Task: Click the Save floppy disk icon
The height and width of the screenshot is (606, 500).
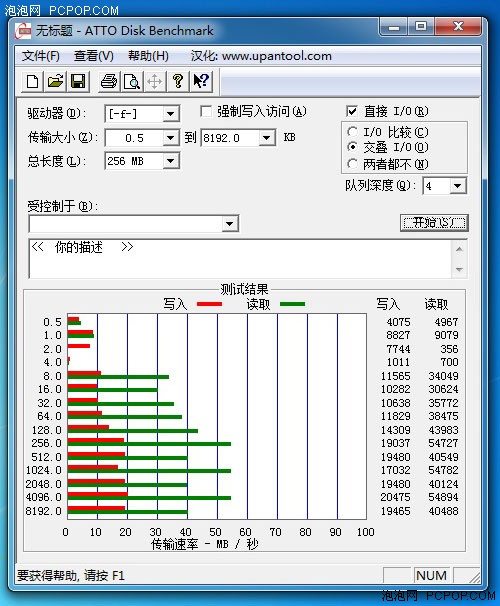Action: [78, 81]
